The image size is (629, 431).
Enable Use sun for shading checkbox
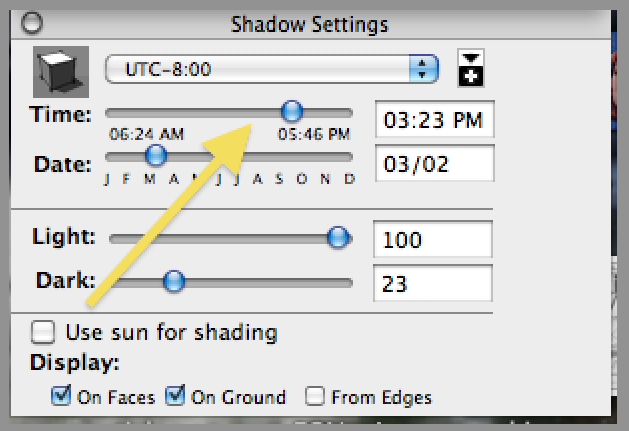(x=44, y=331)
